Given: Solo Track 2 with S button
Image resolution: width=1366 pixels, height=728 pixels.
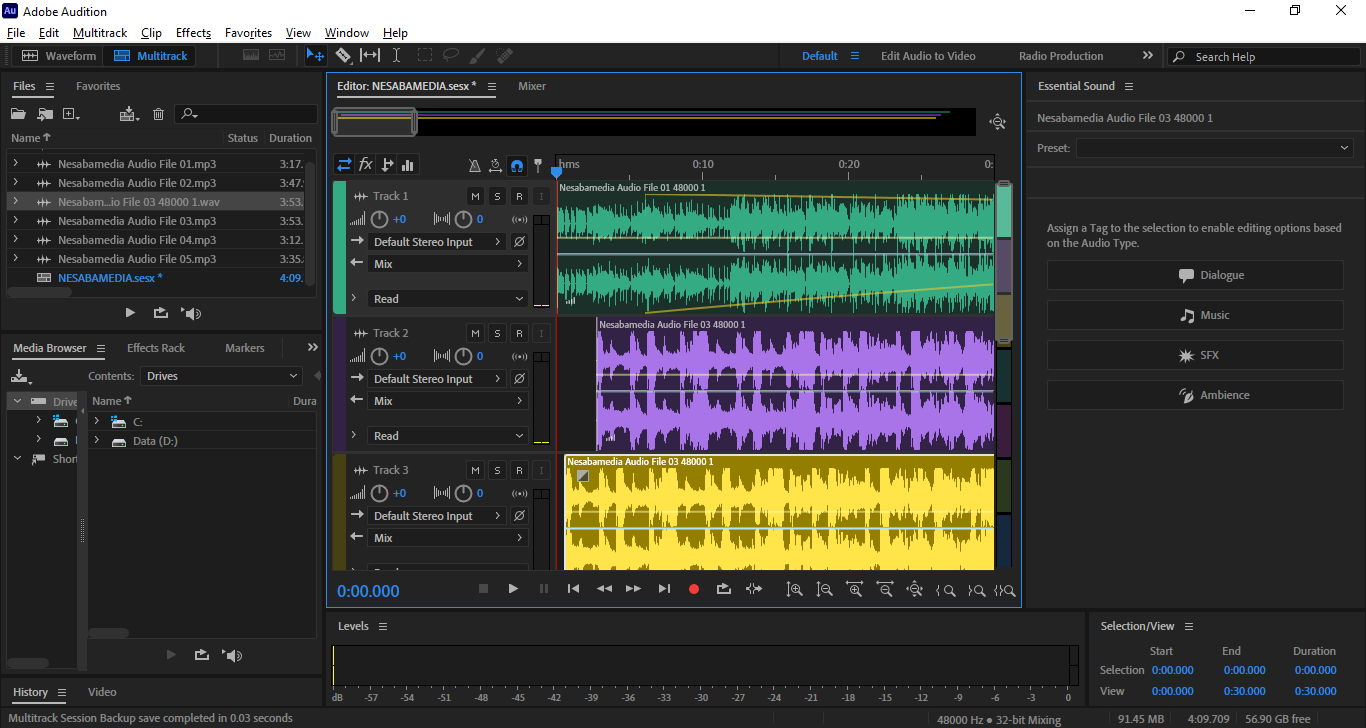Looking at the screenshot, I should click(497, 333).
